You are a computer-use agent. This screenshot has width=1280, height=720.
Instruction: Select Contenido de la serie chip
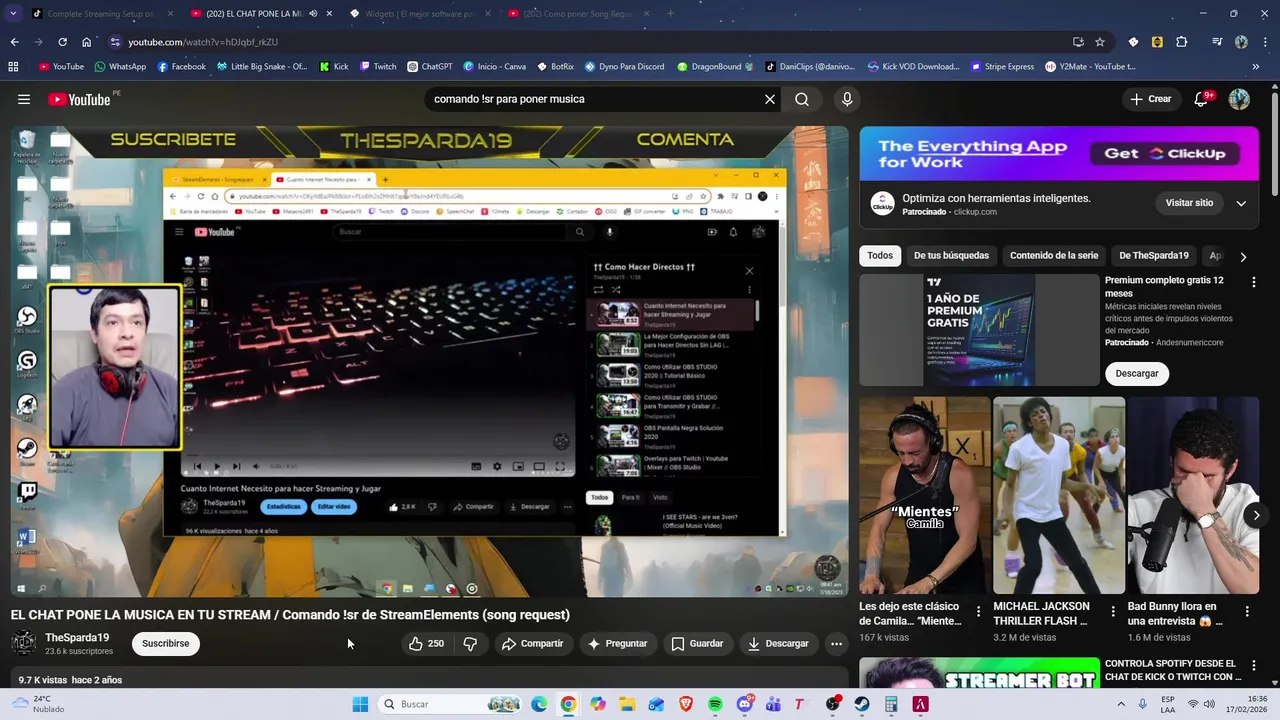(1054, 255)
